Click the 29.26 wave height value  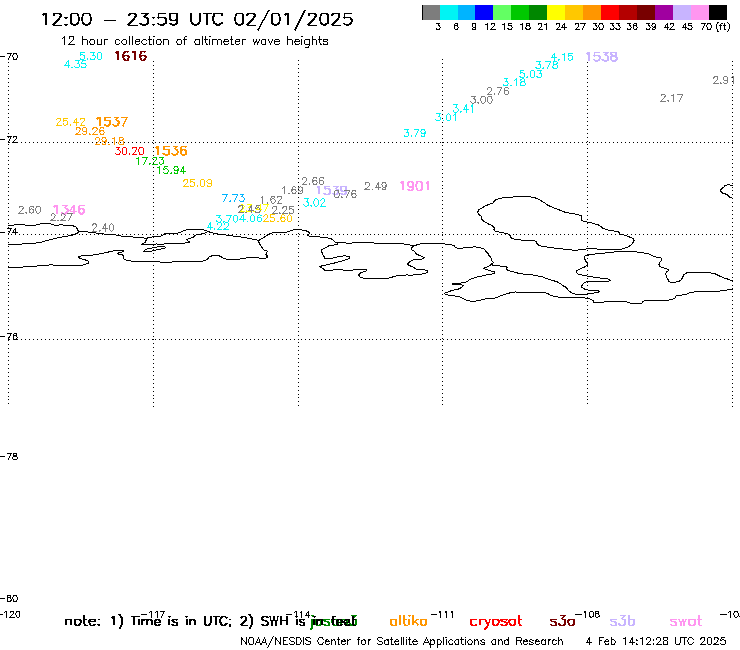tap(90, 131)
